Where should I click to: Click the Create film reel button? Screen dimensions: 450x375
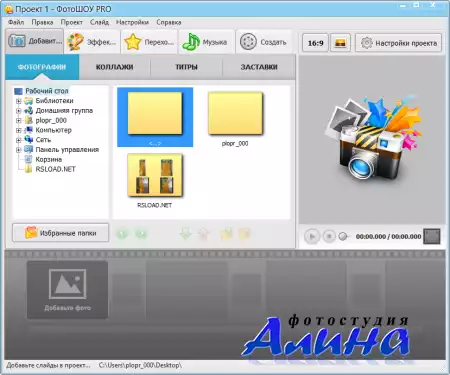click(x=264, y=42)
